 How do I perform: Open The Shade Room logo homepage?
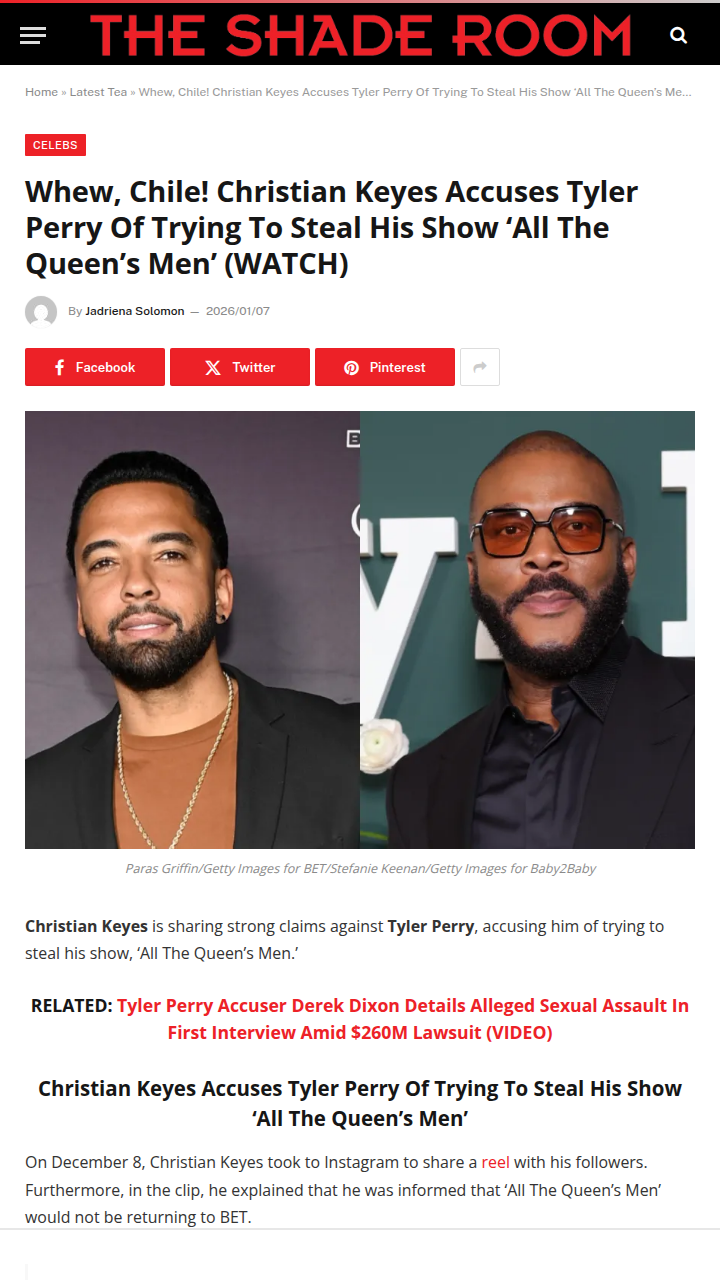pyautogui.click(x=360, y=35)
